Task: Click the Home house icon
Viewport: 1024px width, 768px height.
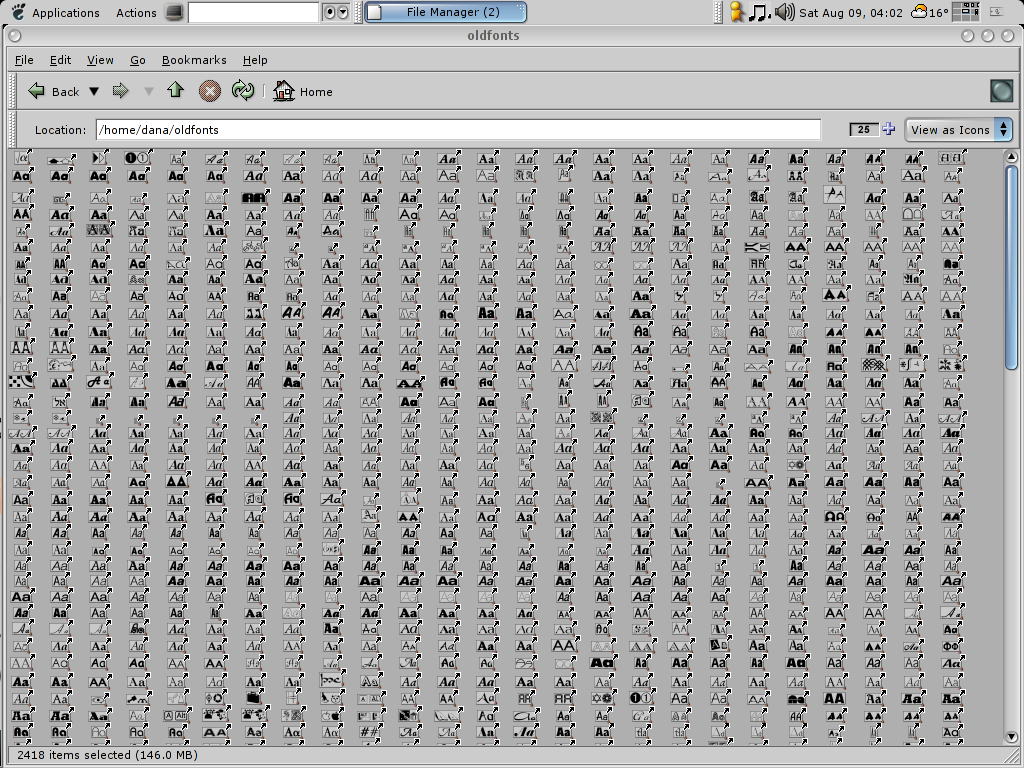Action: 284,91
